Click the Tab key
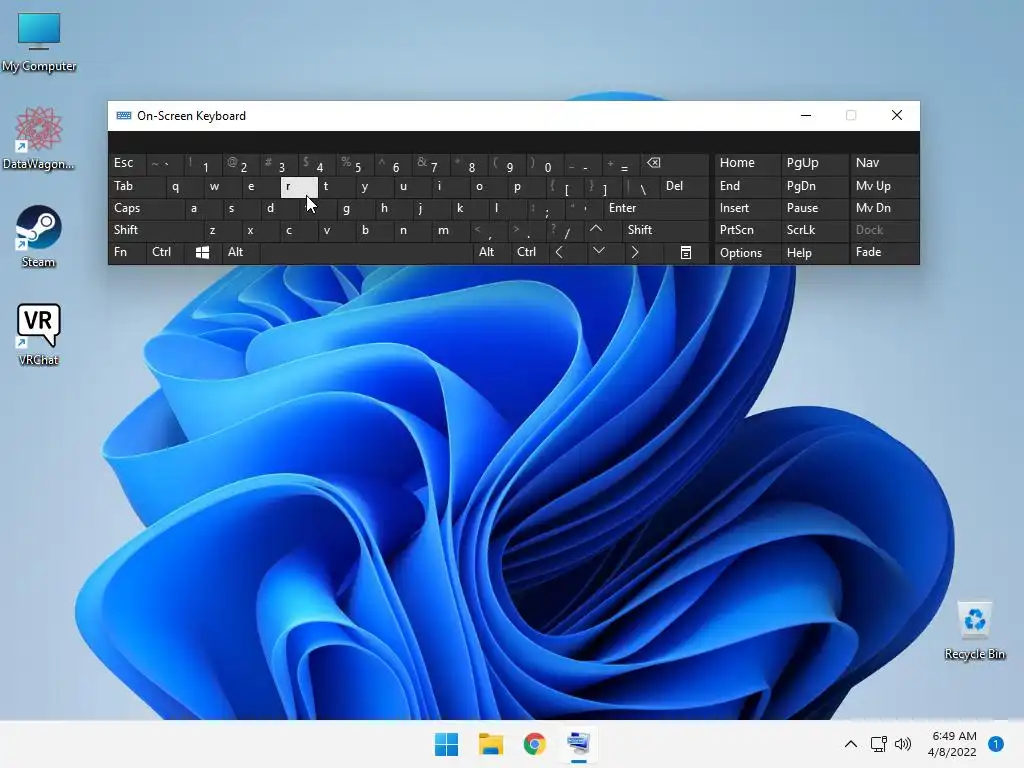Screen dimensions: 1024x768 136,186
